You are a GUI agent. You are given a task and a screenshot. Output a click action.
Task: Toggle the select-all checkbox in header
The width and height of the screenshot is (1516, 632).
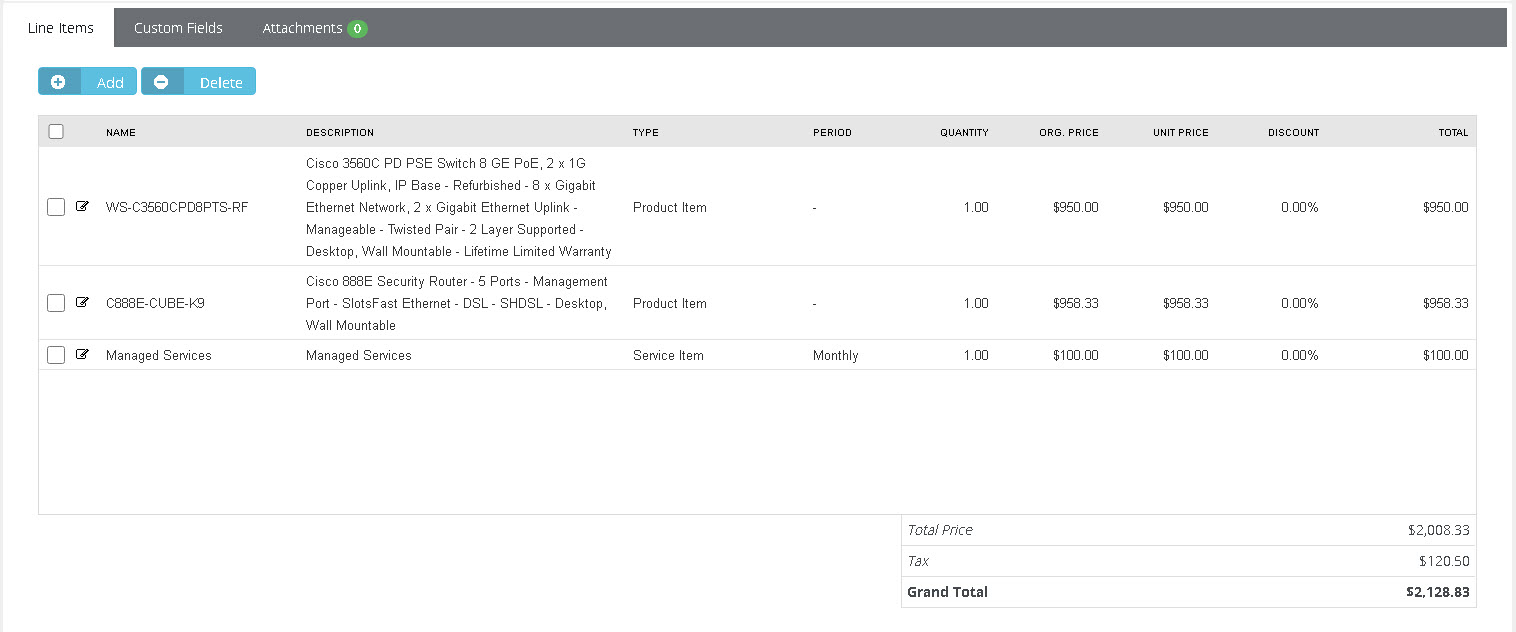click(x=56, y=132)
